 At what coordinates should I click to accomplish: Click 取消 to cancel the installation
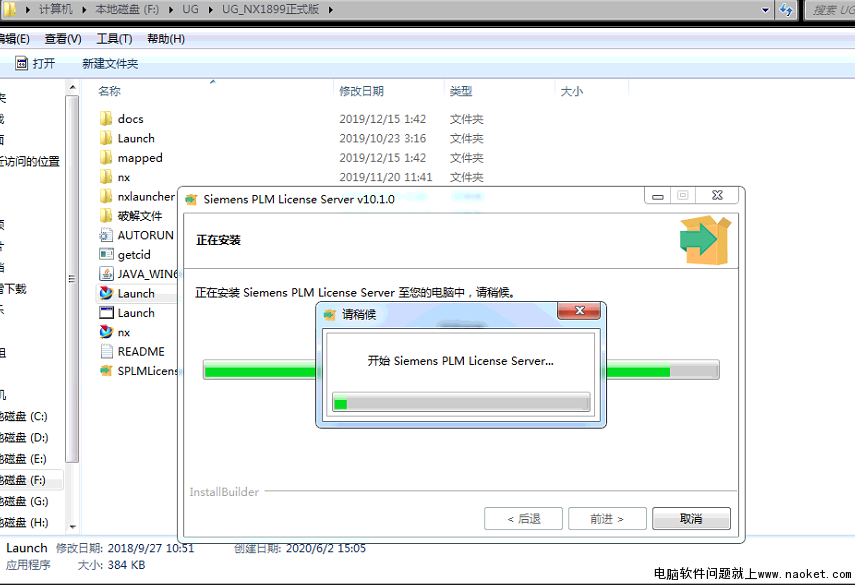(x=691, y=518)
